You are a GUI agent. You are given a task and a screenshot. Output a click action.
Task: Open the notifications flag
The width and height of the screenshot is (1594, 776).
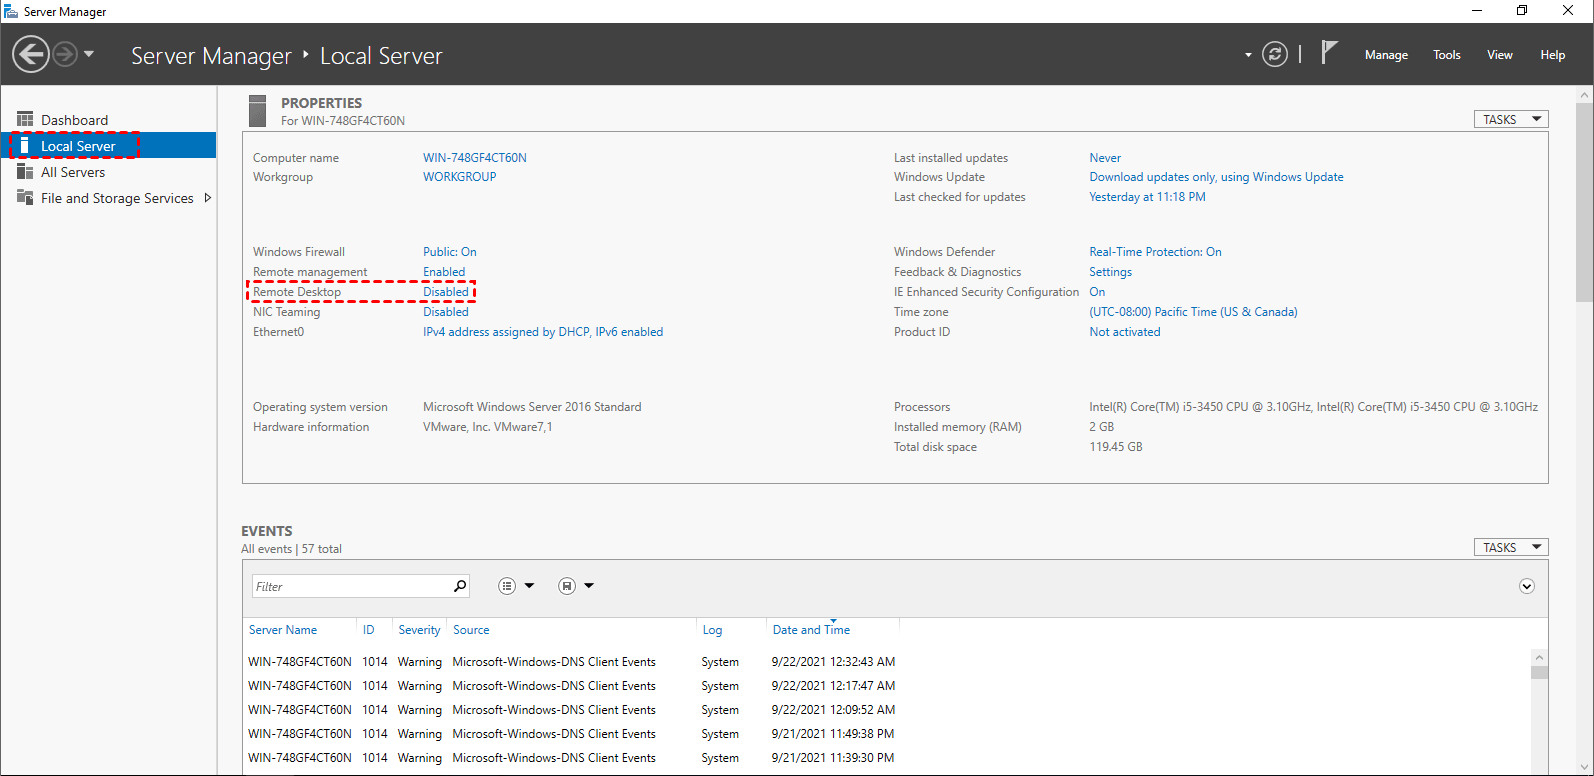pos(1328,53)
